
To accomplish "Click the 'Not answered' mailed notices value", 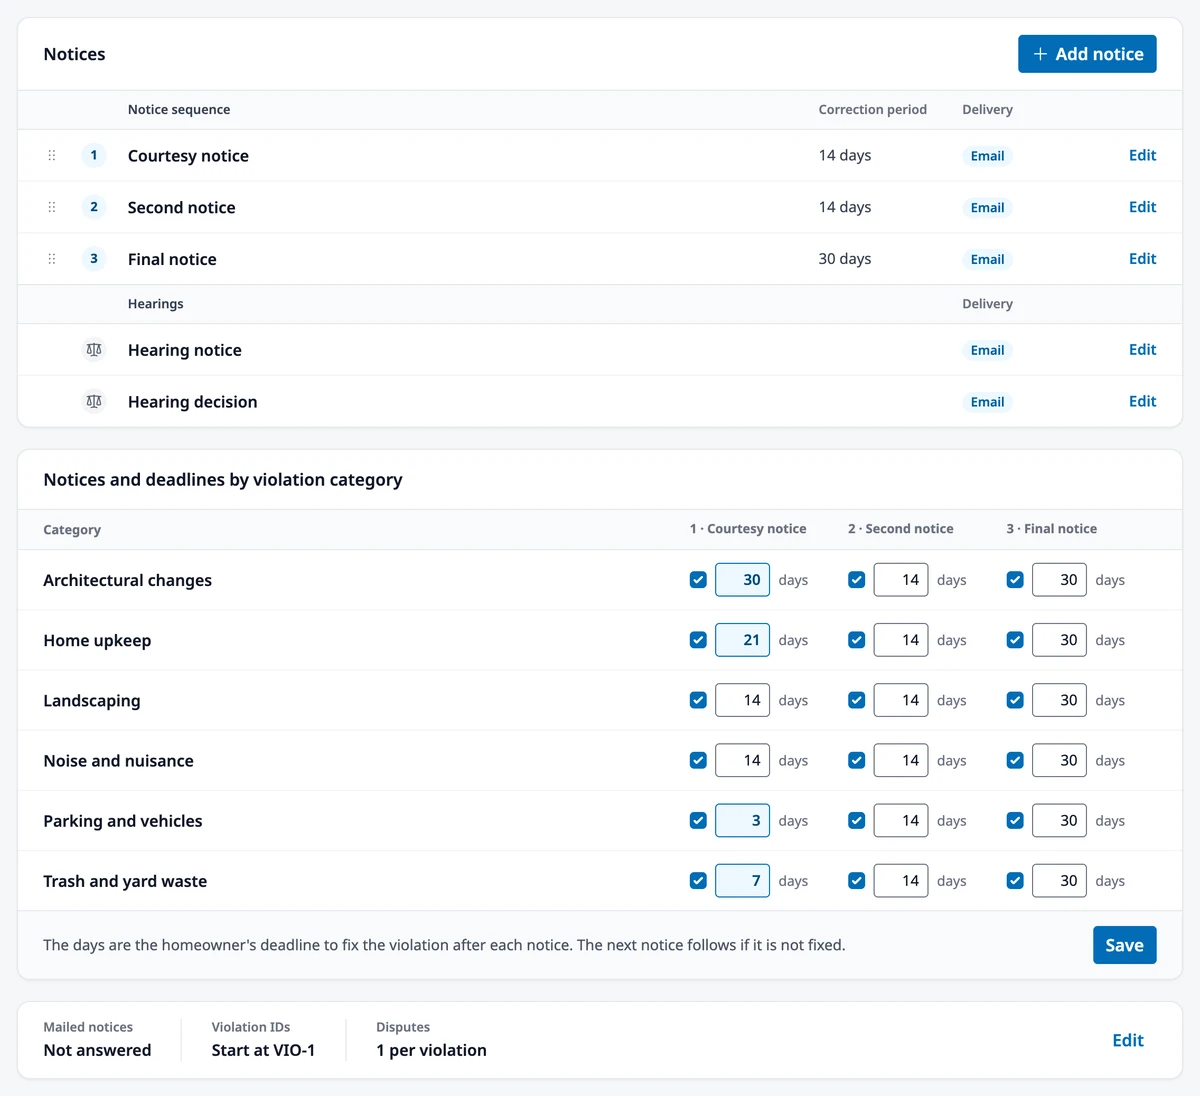I will (x=97, y=1050).
